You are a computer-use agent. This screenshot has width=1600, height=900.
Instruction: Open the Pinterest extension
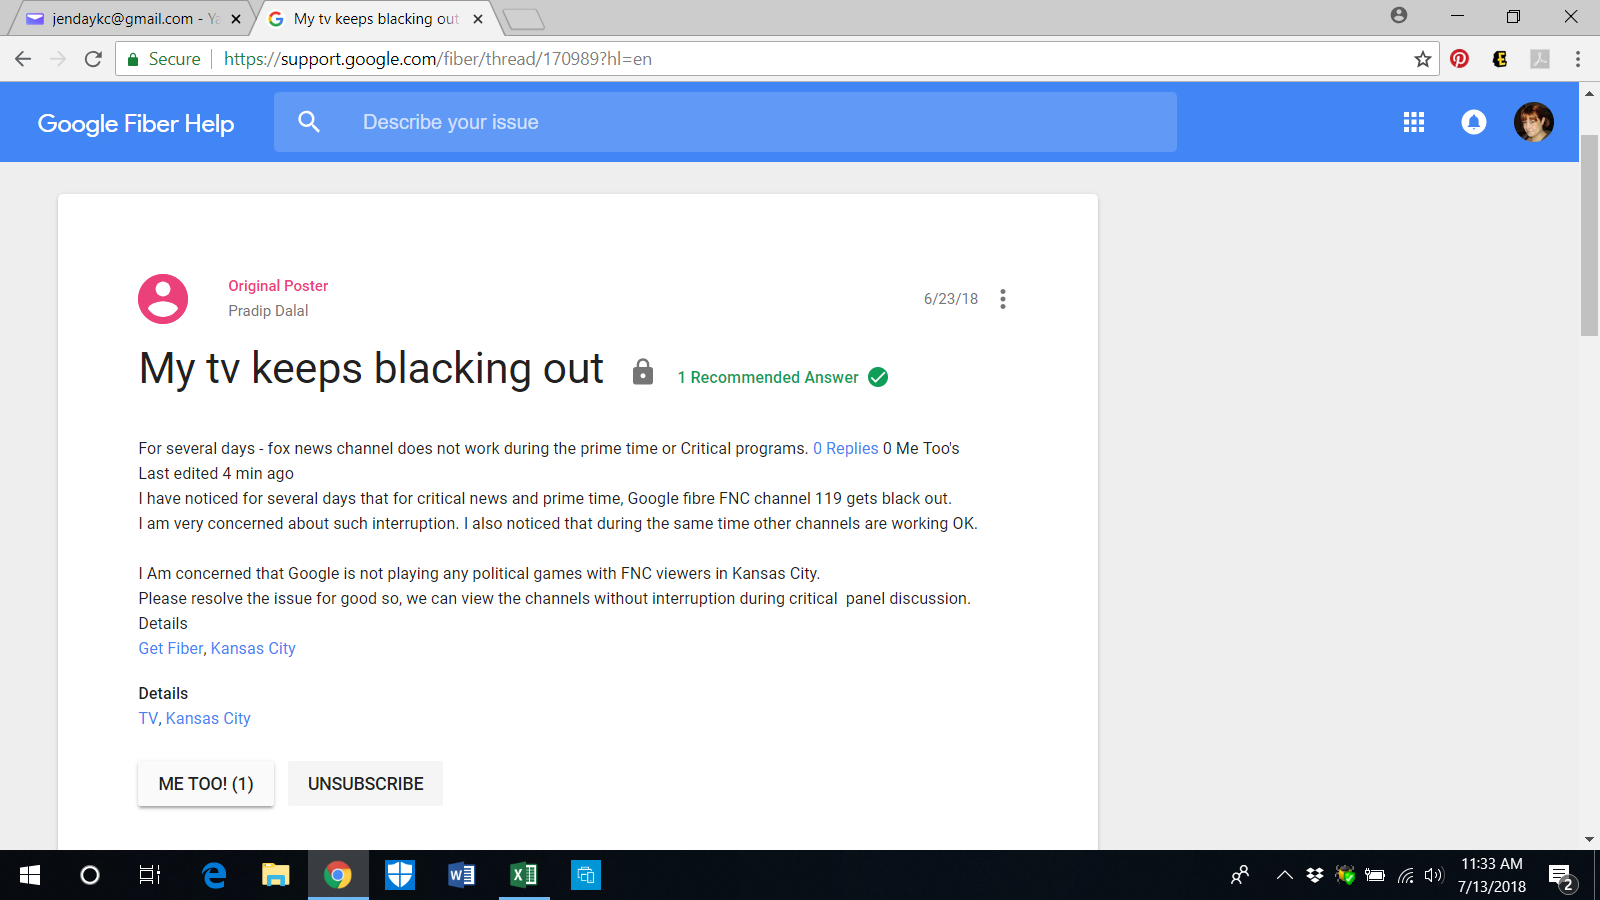(x=1459, y=59)
